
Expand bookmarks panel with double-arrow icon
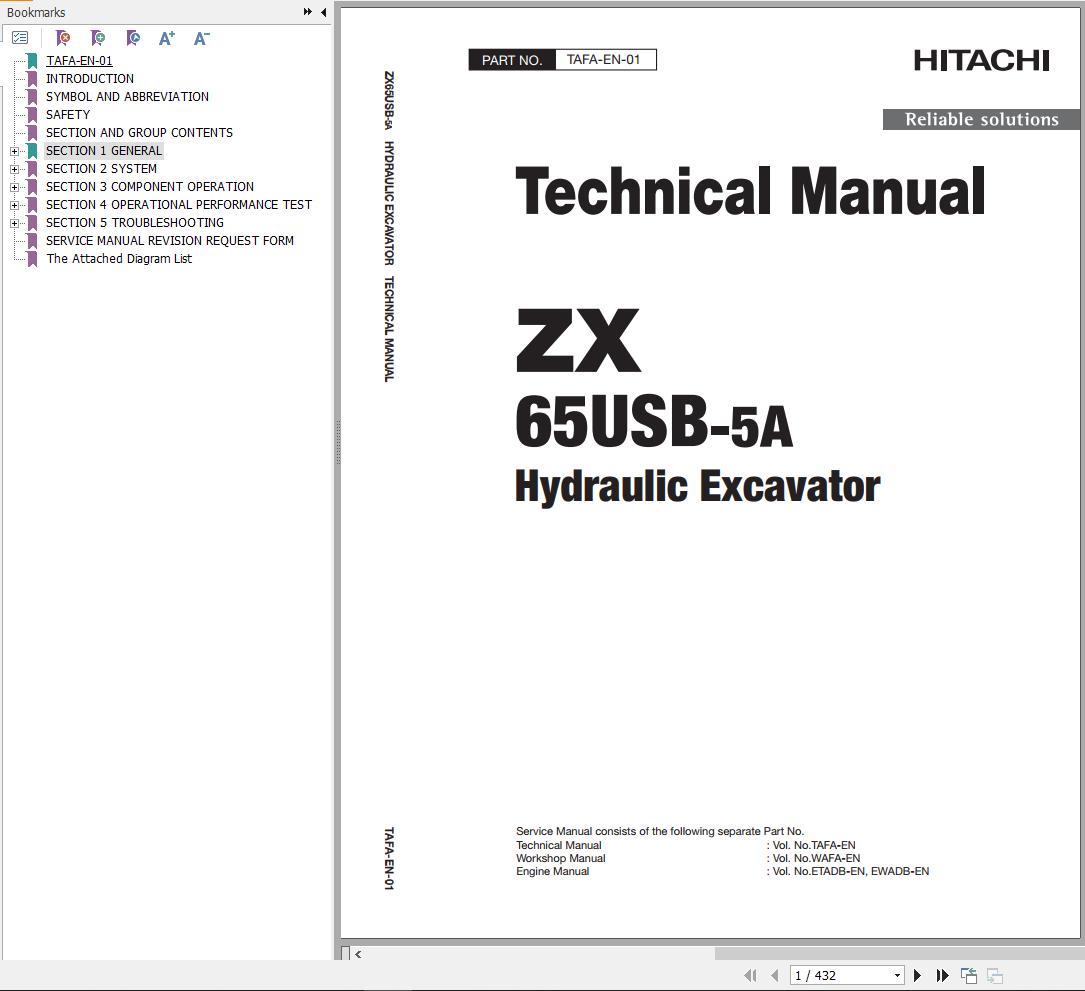(308, 12)
